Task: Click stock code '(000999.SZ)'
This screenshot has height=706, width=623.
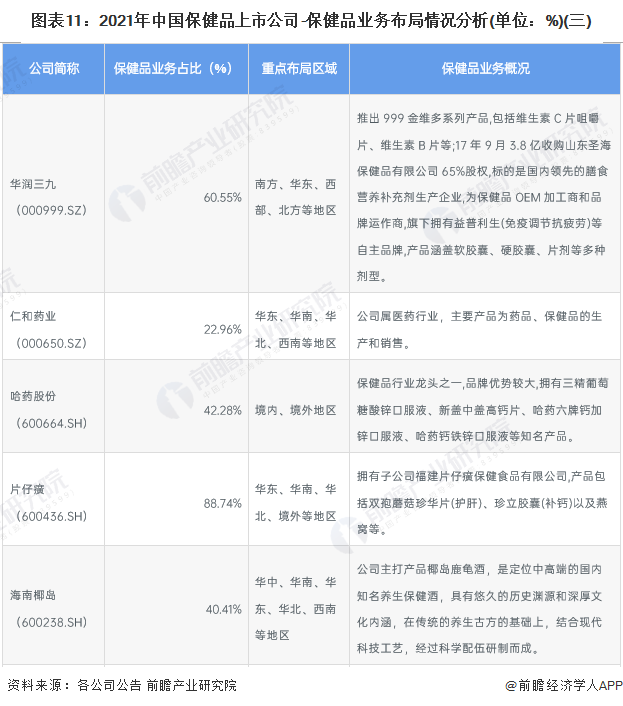Action: point(51,210)
